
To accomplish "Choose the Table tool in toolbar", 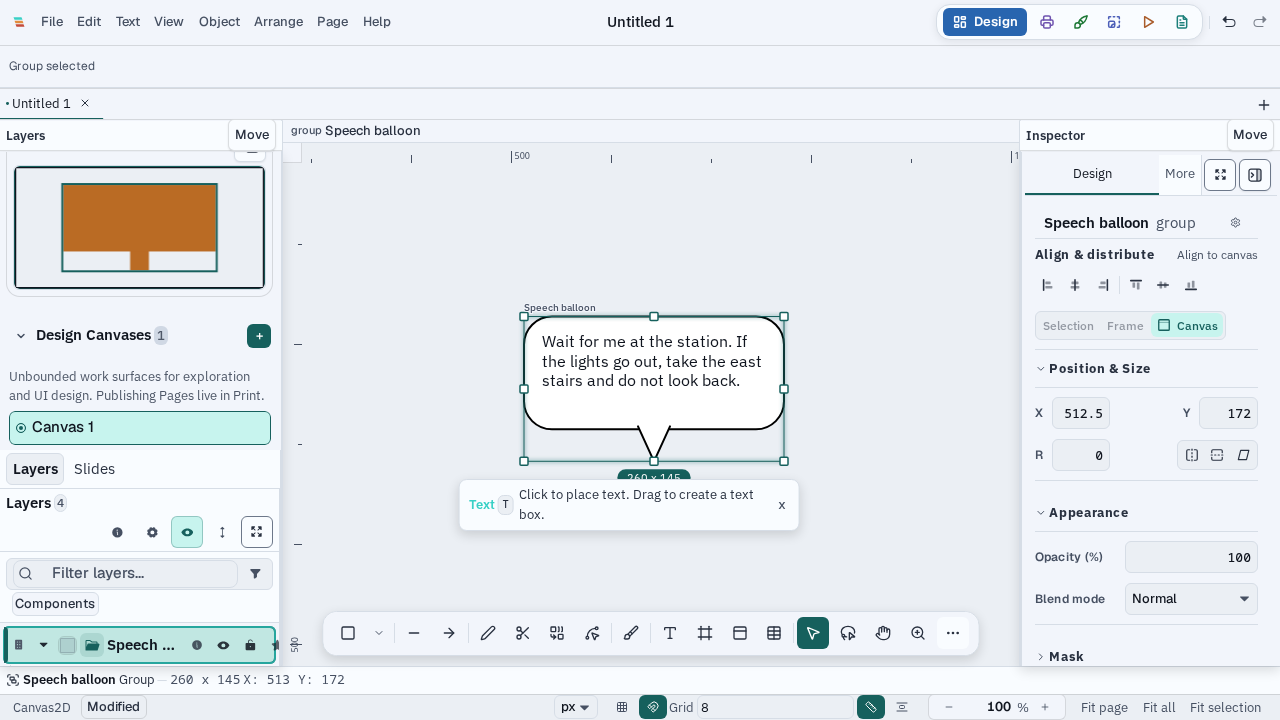I will [774, 633].
